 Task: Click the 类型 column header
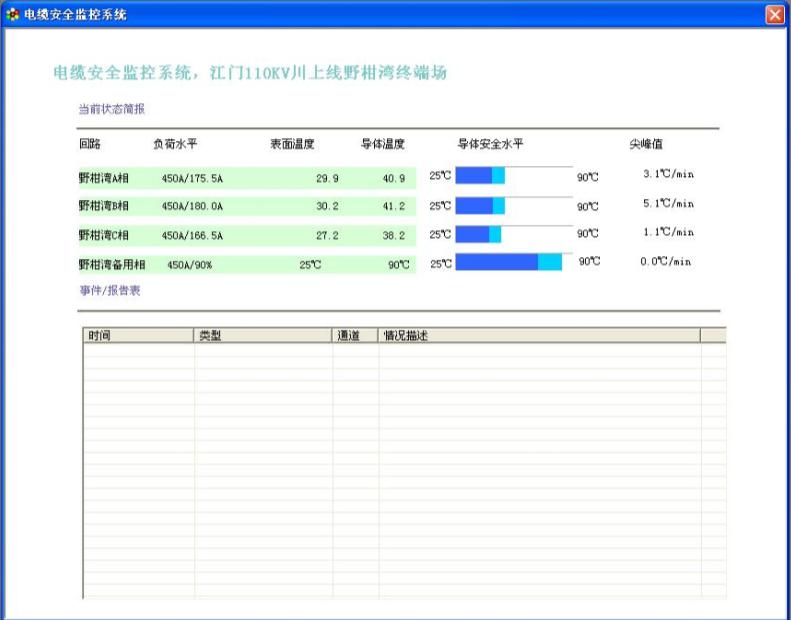pos(263,336)
